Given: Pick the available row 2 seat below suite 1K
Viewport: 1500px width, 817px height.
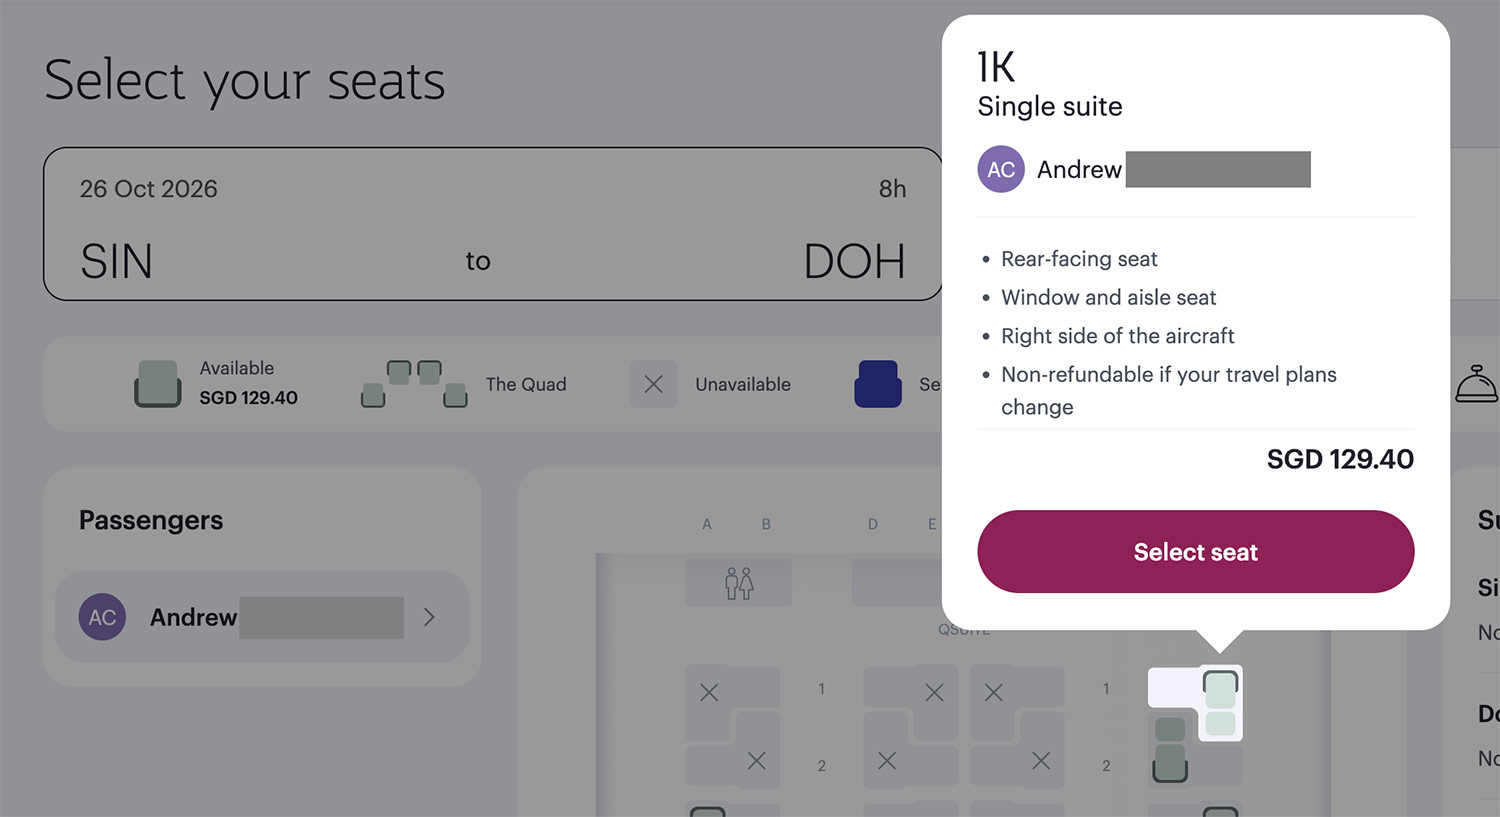Looking at the screenshot, I should tap(1170, 752).
